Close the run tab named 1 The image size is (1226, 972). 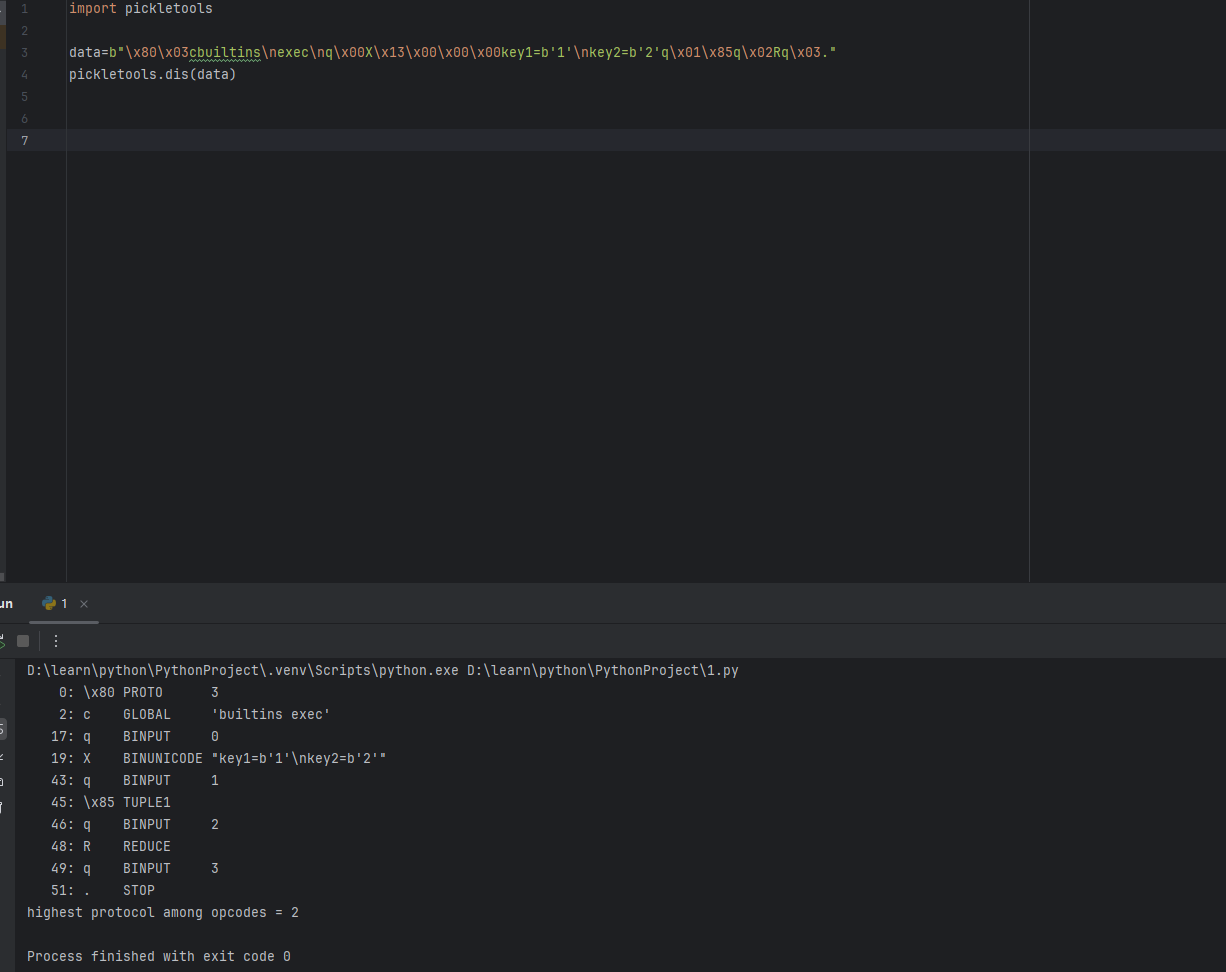coord(84,604)
